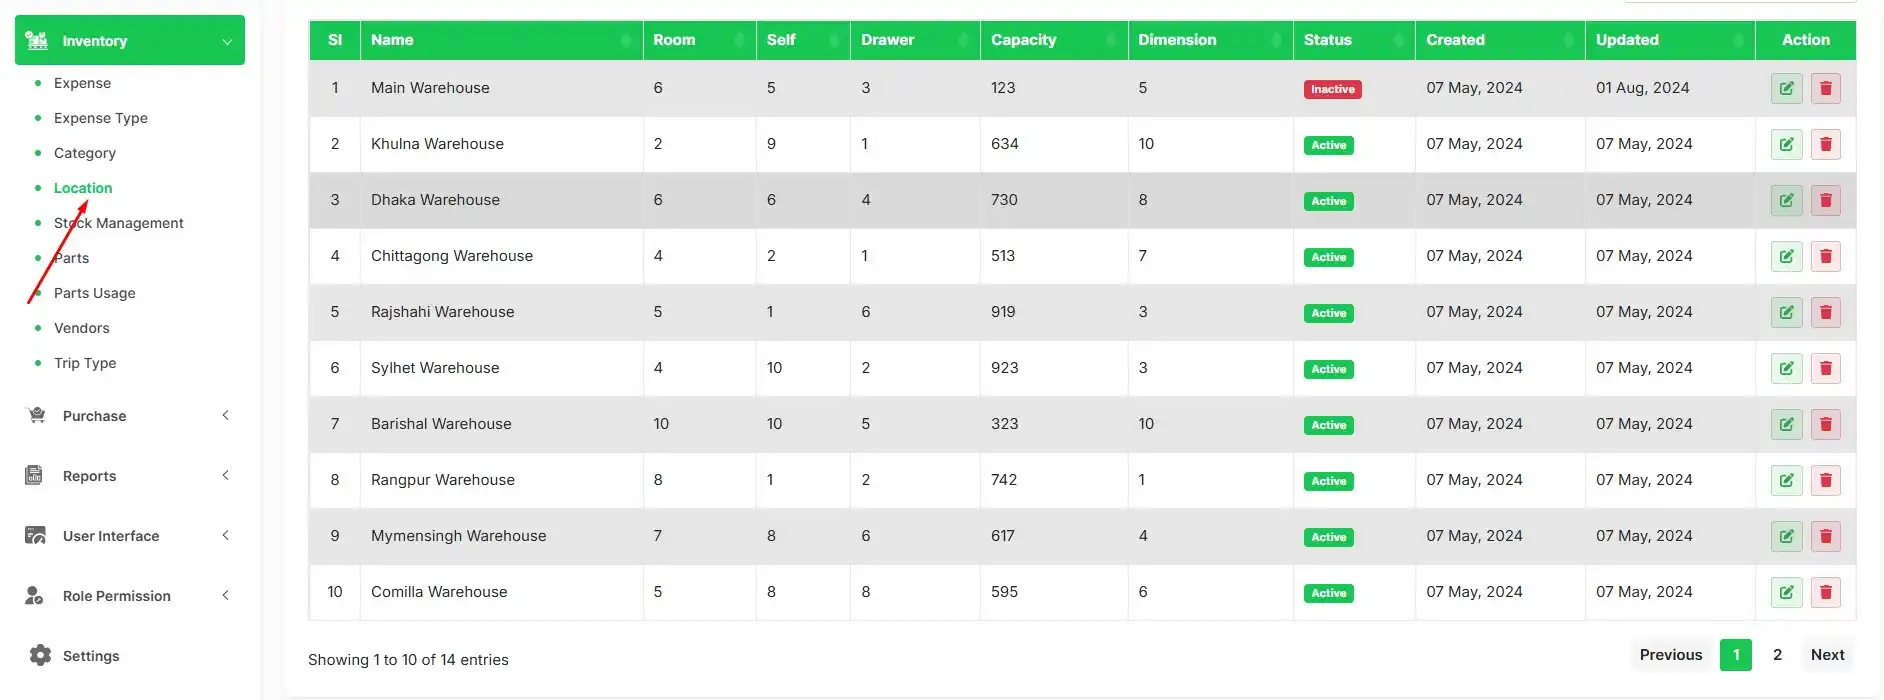Edit the Main Warehouse row

(1786, 88)
